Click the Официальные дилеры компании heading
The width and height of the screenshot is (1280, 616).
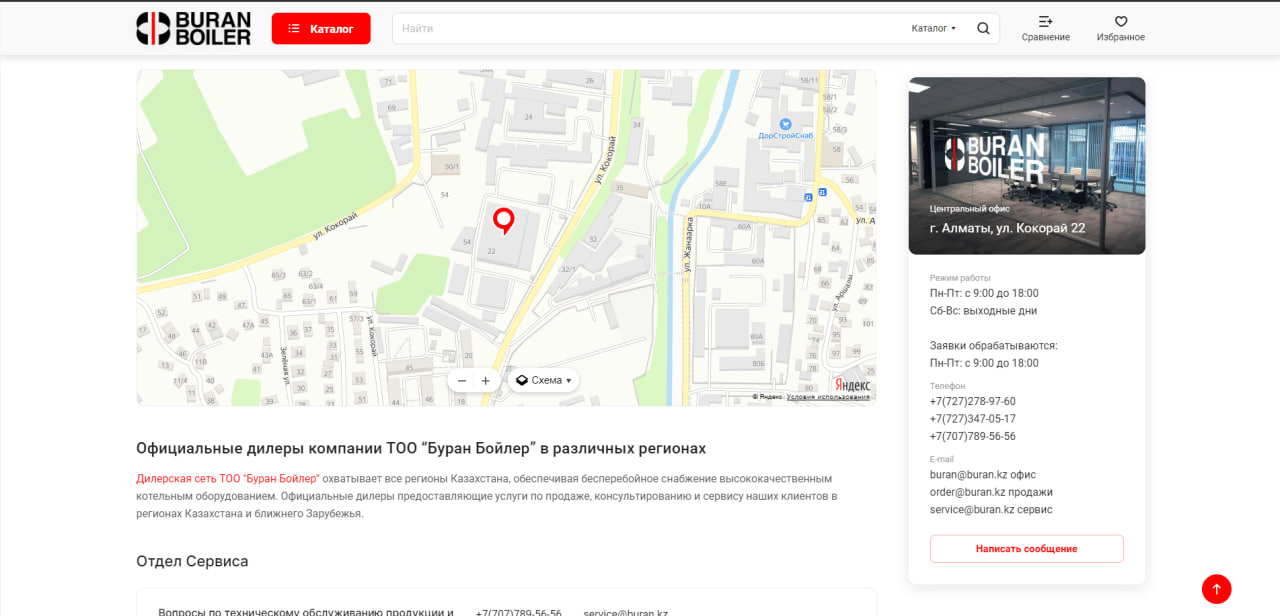tap(421, 448)
